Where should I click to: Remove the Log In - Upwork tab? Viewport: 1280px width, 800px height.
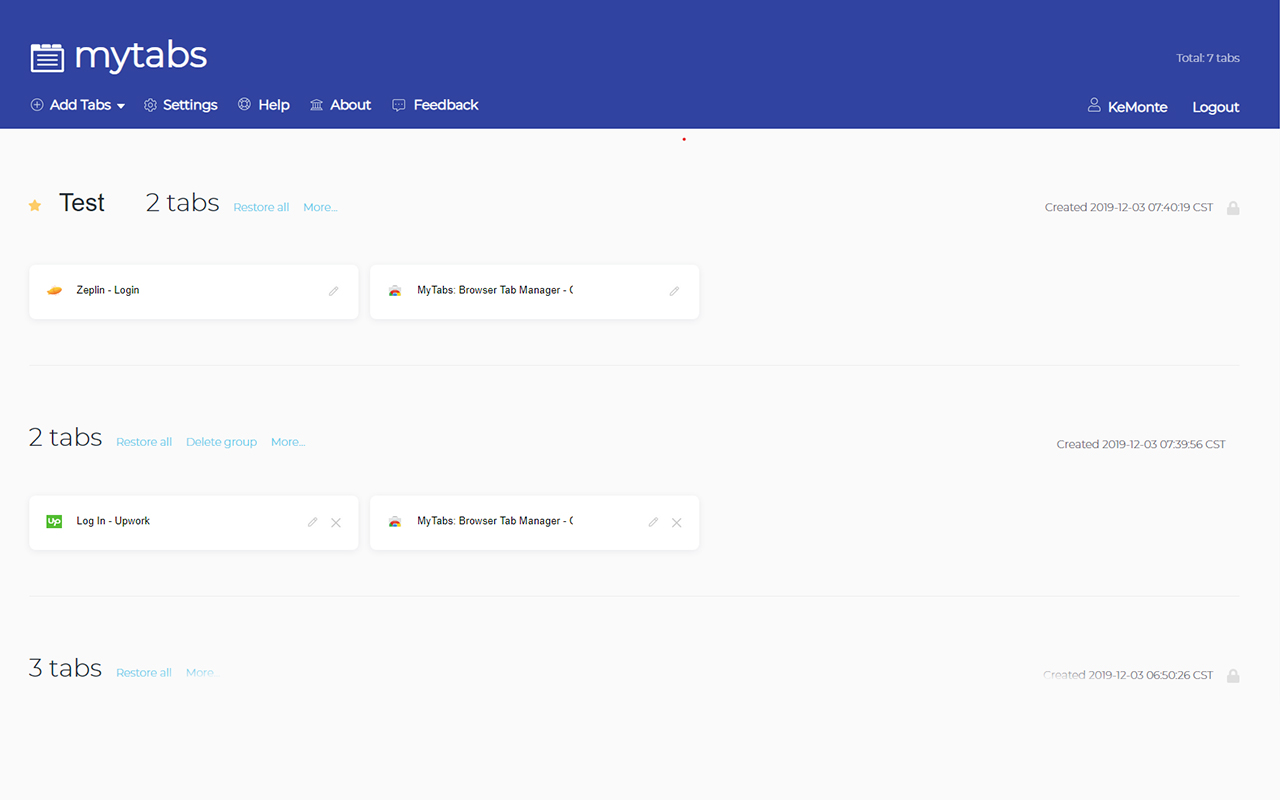click(336, 523)
